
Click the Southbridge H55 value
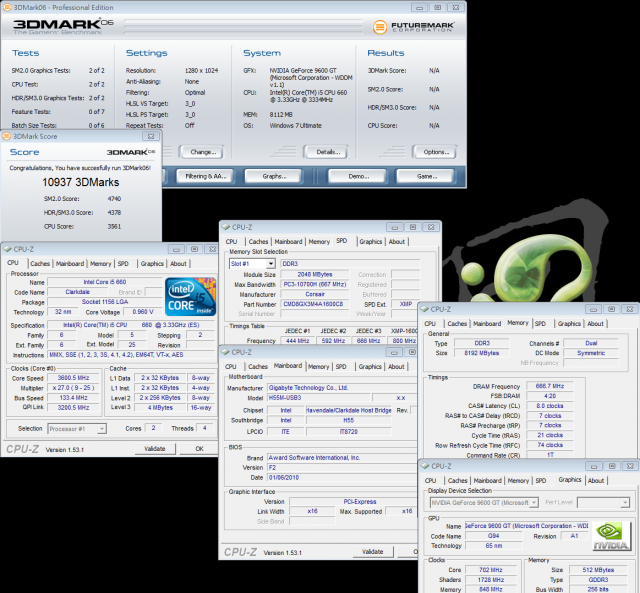point(349,420)
